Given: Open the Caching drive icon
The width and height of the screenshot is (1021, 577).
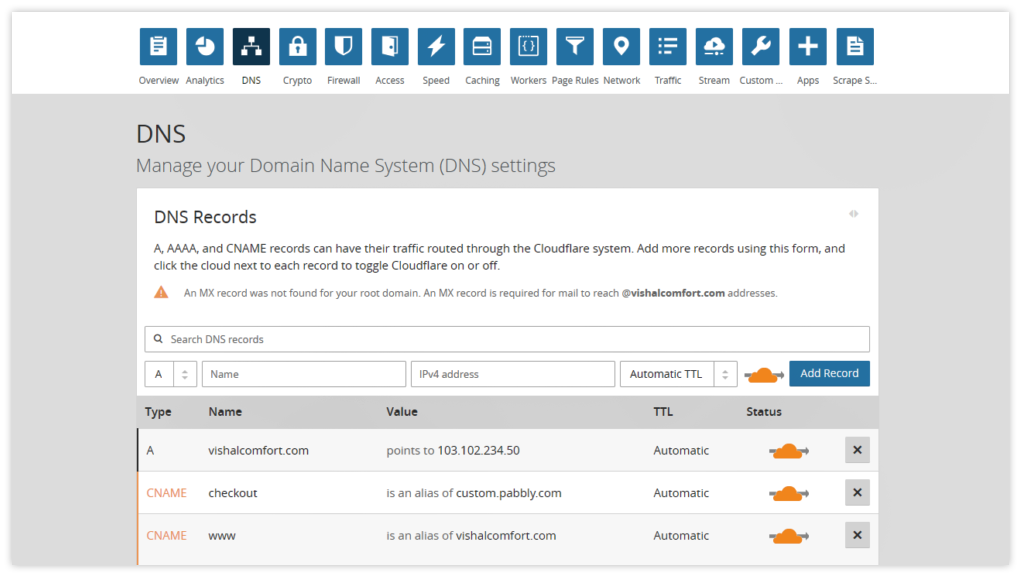Looking at the screenshot, I should pos(483,46).
